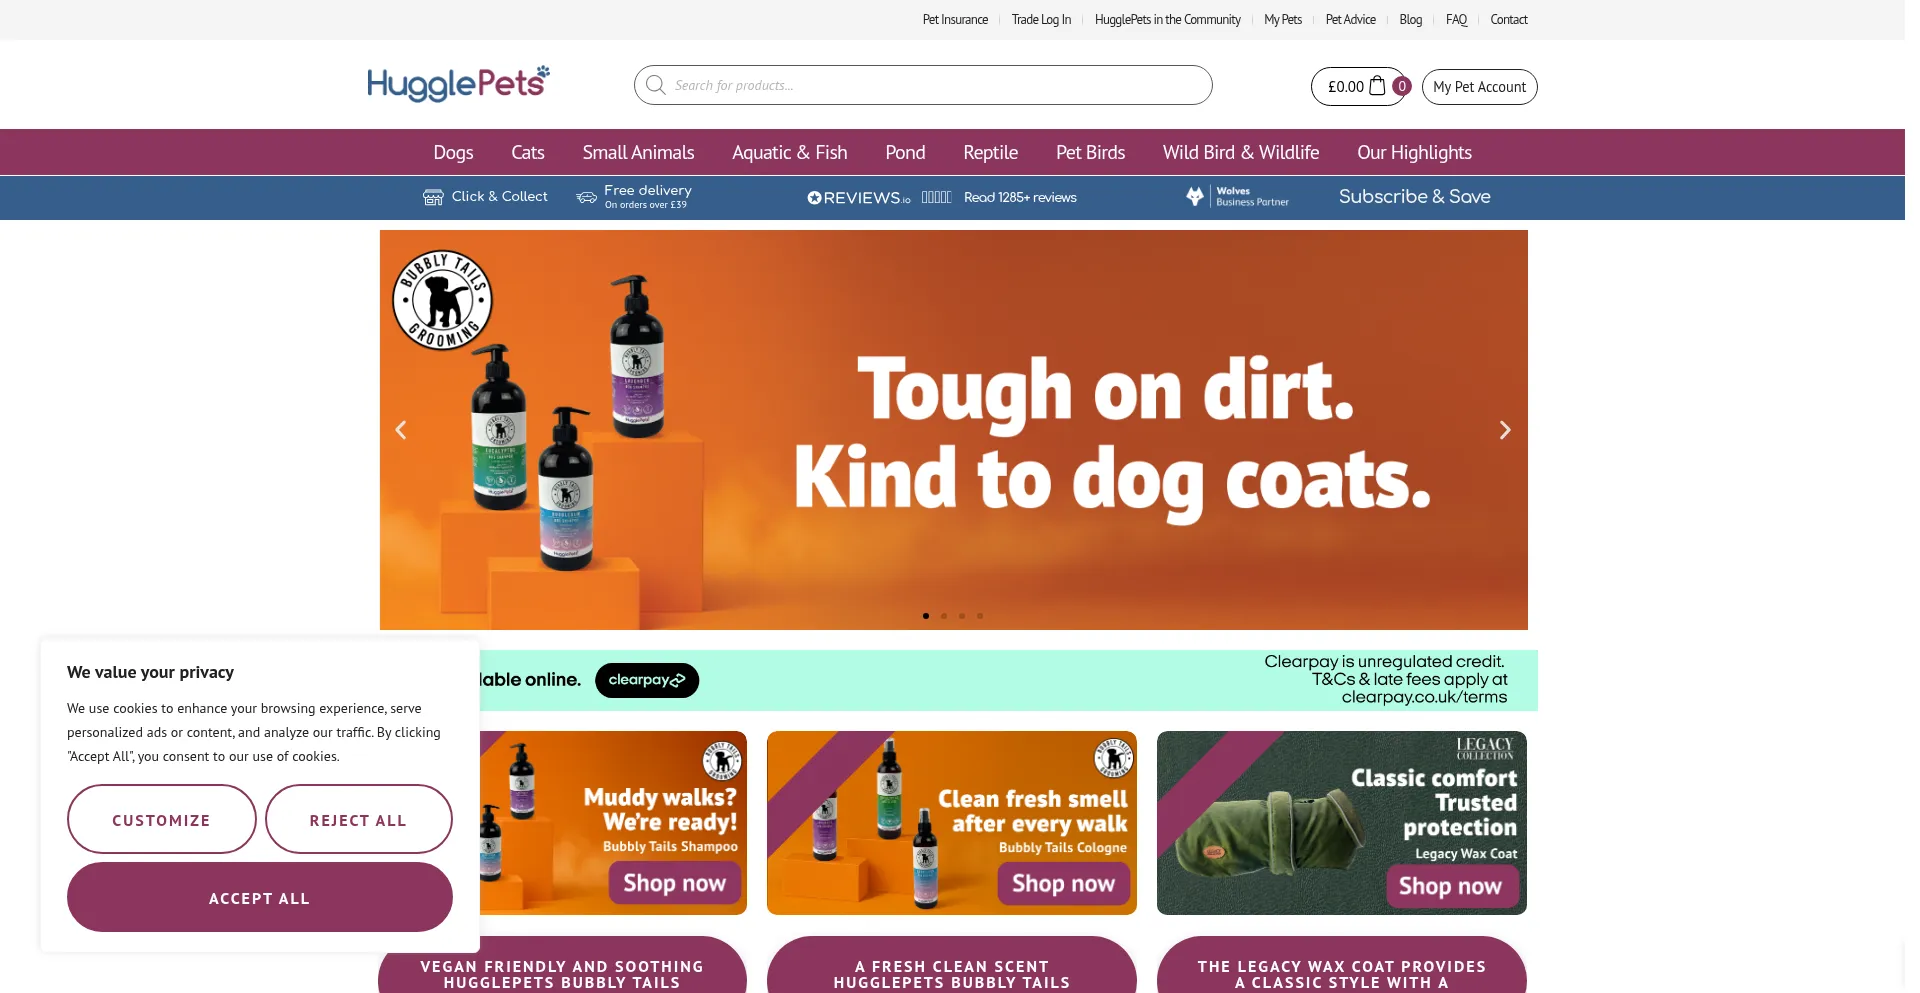Open cookie Customize options
Viewport: 1920px width, 993px height.
[162, 819]
